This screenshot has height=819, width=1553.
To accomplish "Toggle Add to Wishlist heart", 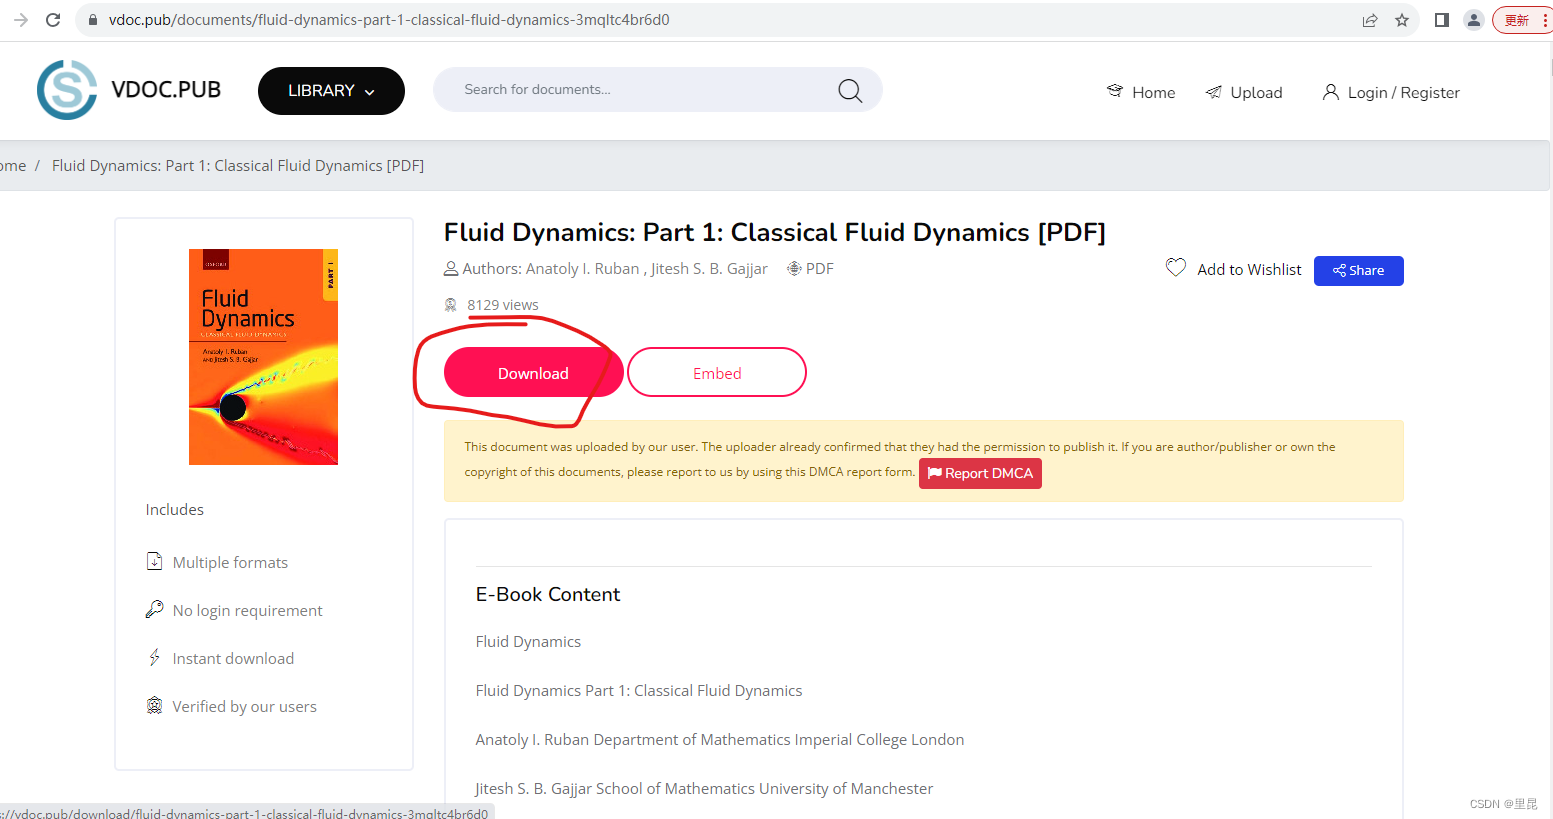I will (x=1176, y=267).
